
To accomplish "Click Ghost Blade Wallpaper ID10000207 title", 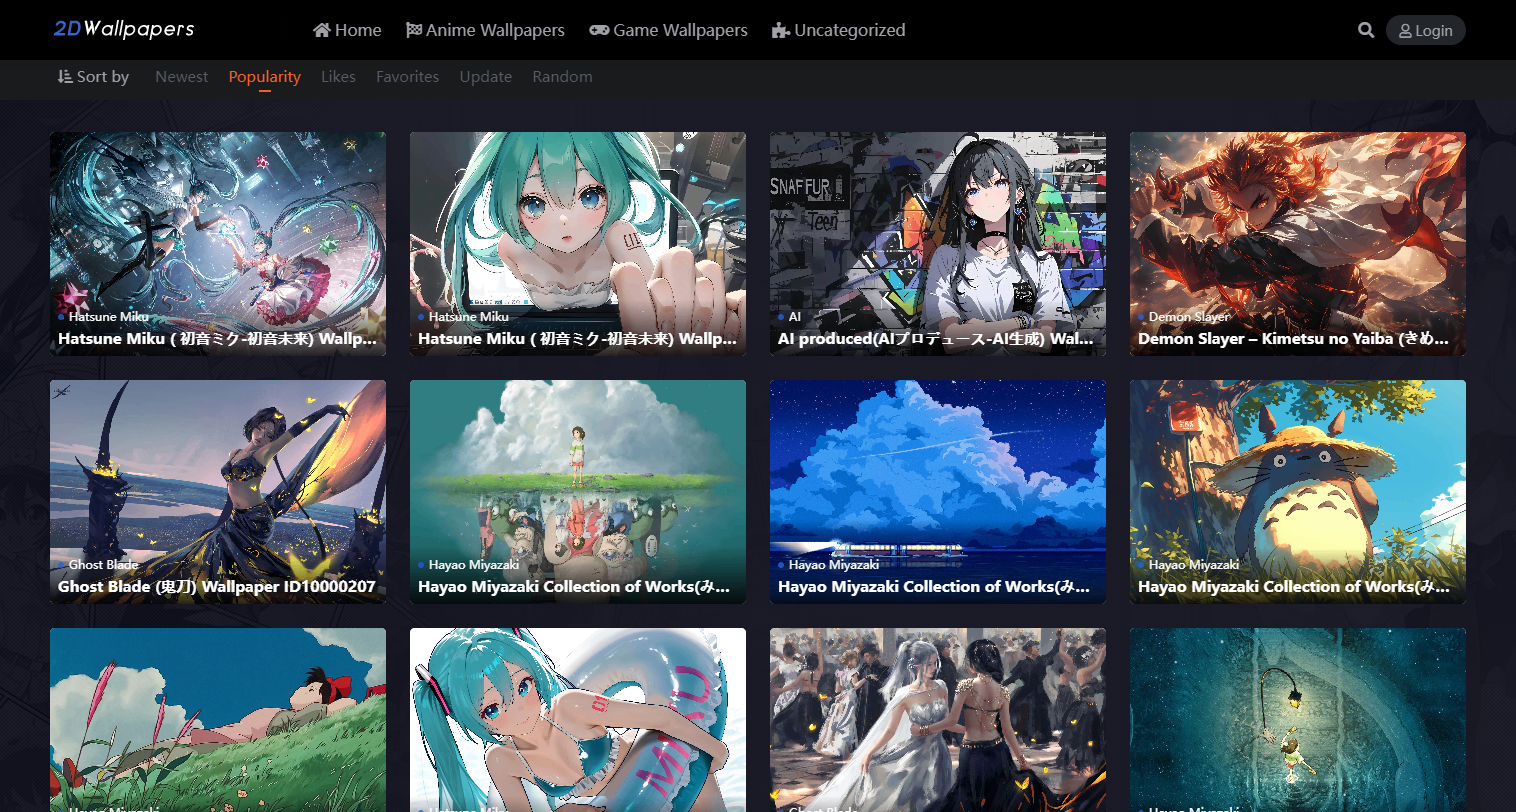I will 217,587.
